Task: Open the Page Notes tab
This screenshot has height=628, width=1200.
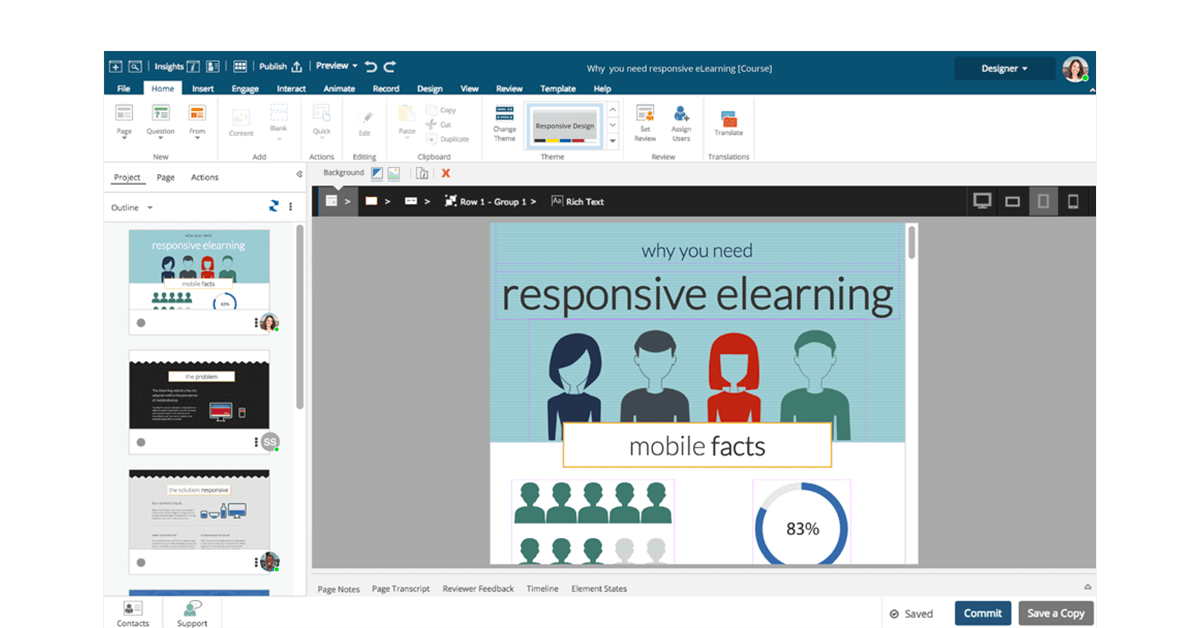Action: [x=338, y=589]
